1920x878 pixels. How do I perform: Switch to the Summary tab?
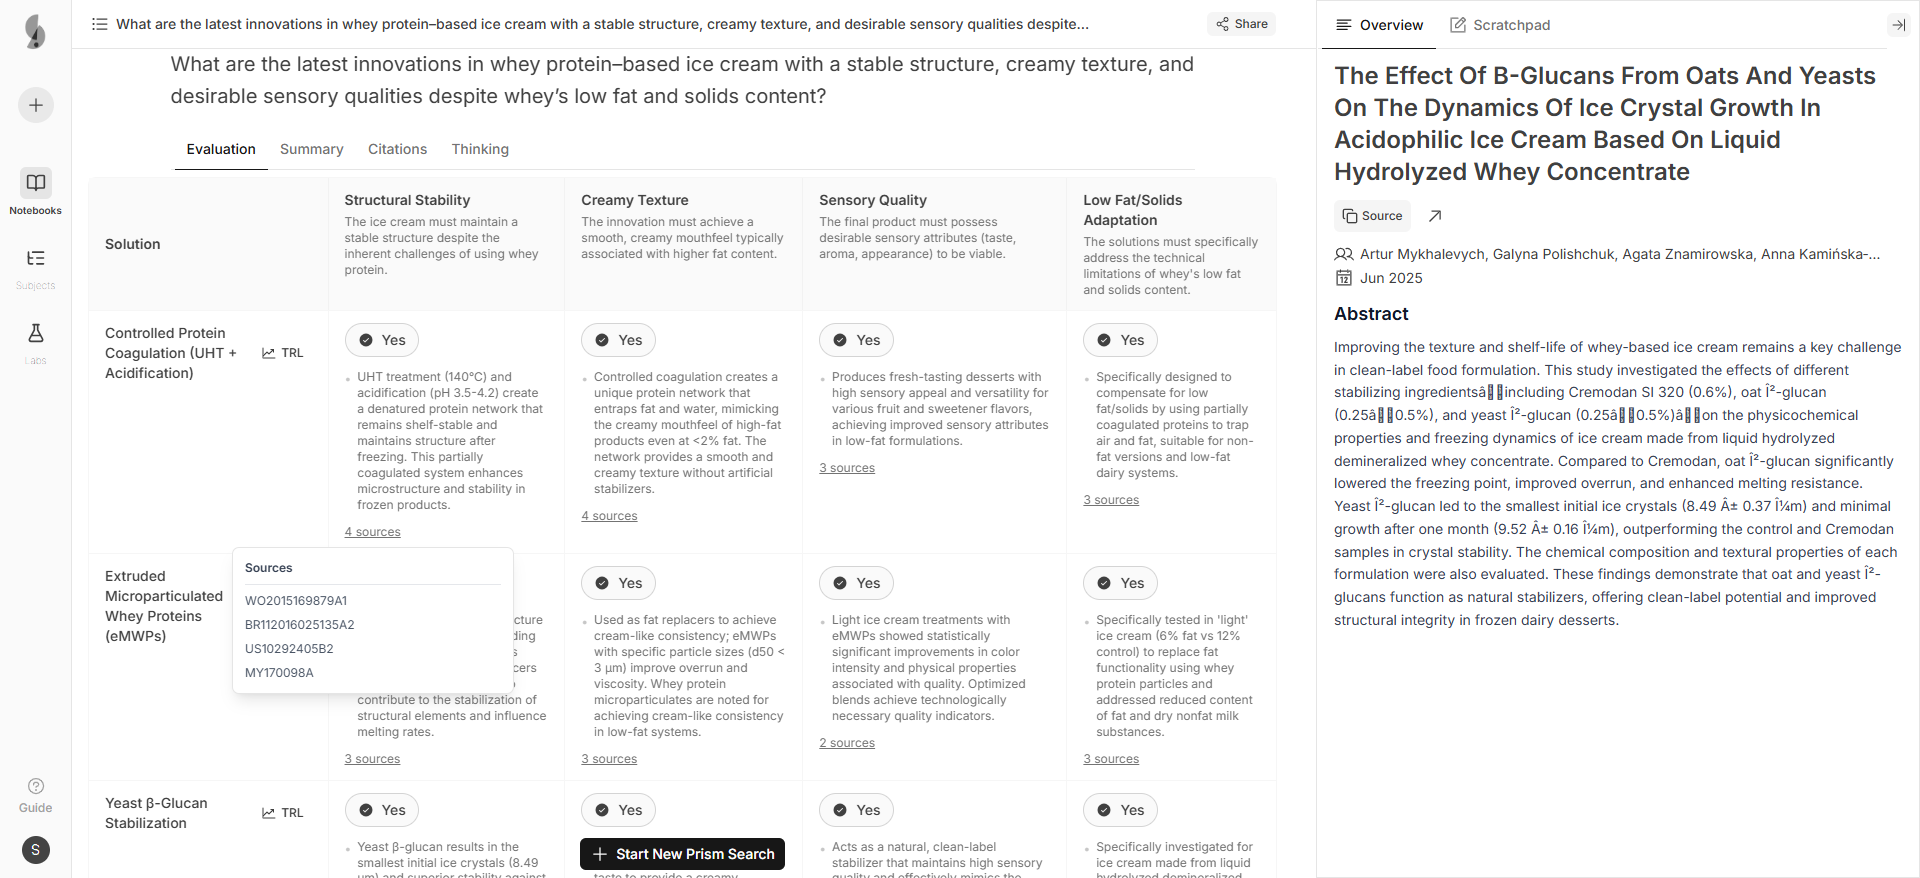tap(311, 149)
